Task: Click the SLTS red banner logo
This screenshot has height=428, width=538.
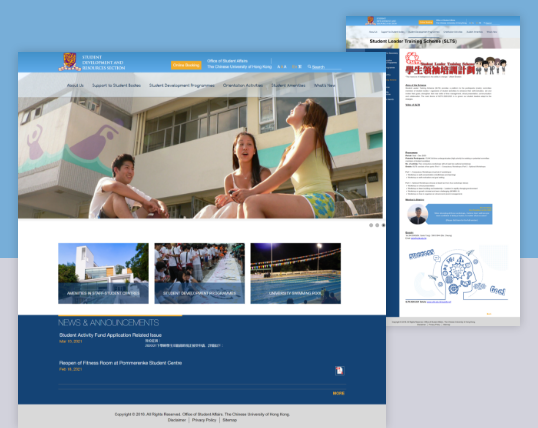Action: coord(456,63)
